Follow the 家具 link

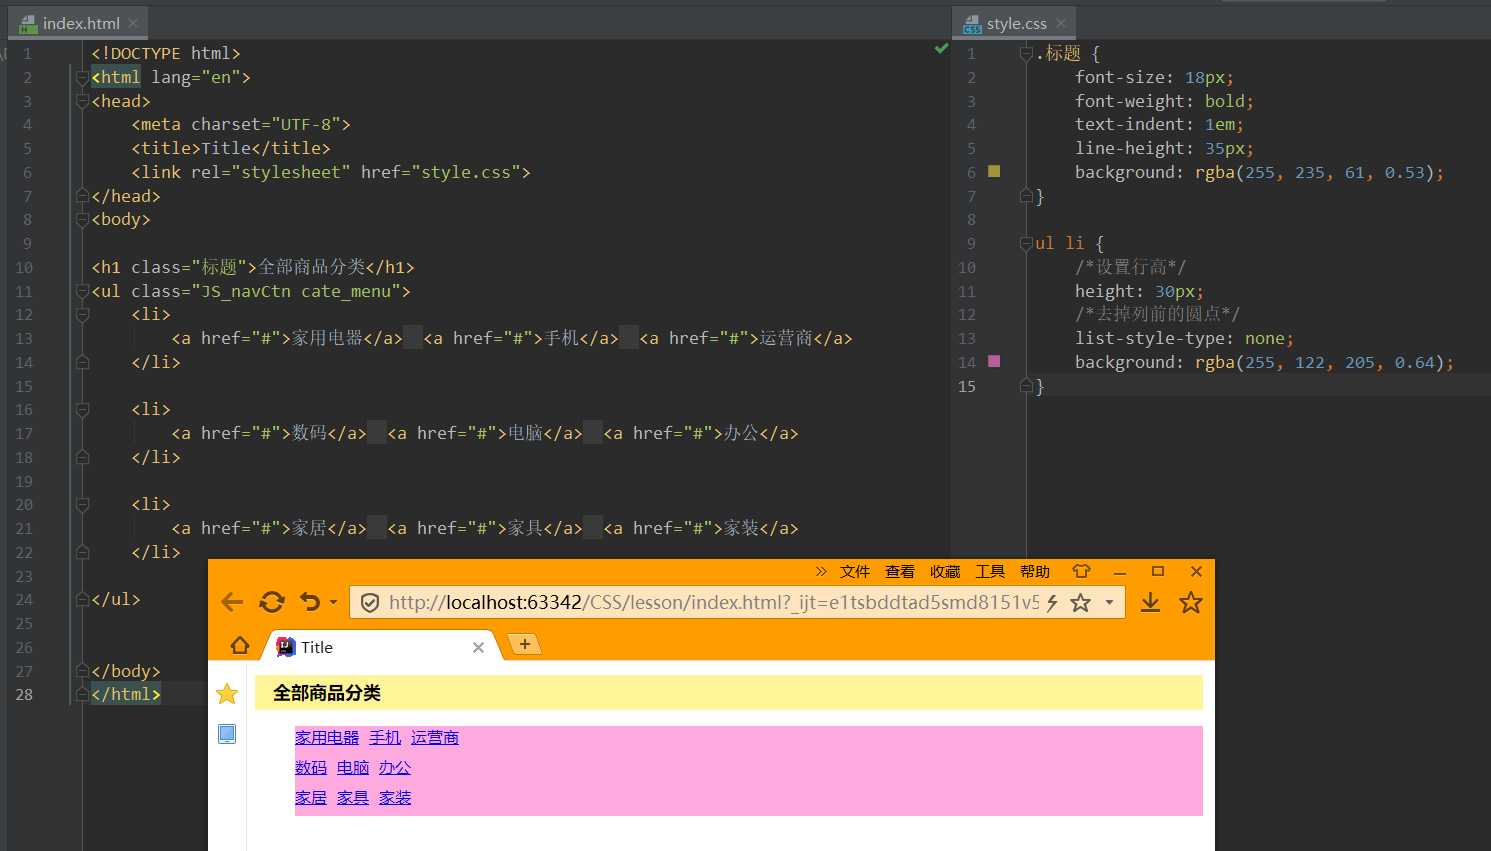pyautogui.click(x=353, y=798)
